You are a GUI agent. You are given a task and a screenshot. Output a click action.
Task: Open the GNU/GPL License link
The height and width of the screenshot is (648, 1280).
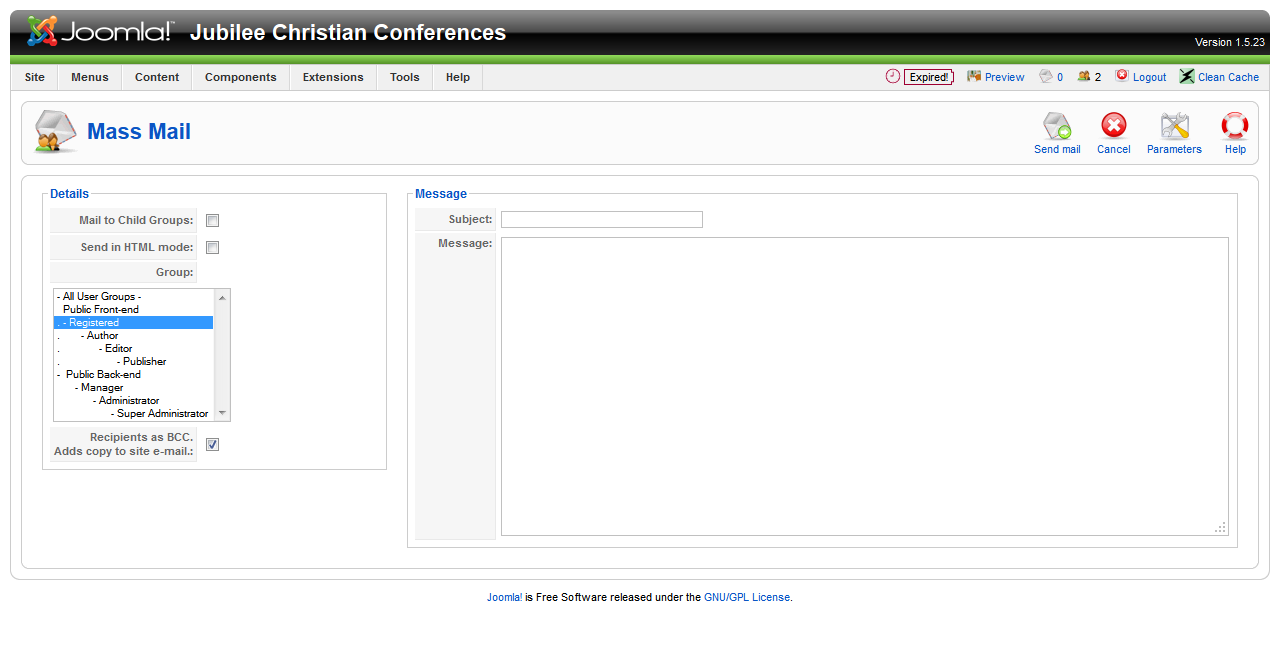click(747, 597)
